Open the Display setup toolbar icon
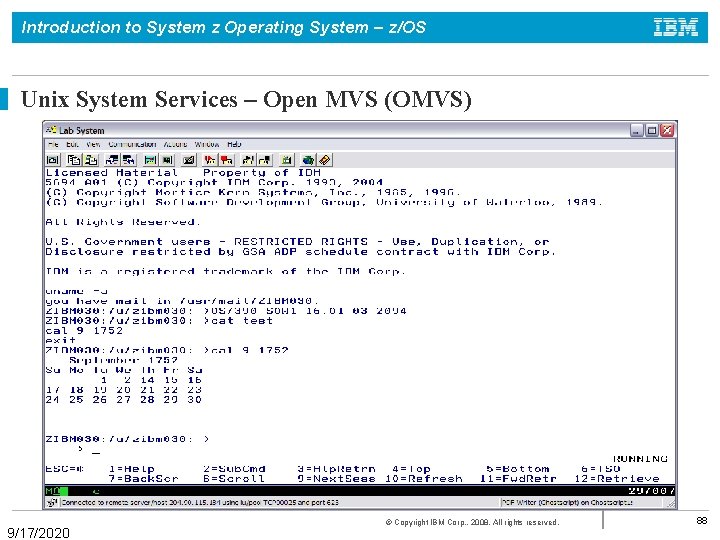The image size is (720, 540). pyautogui.click(x=150, y=160)
